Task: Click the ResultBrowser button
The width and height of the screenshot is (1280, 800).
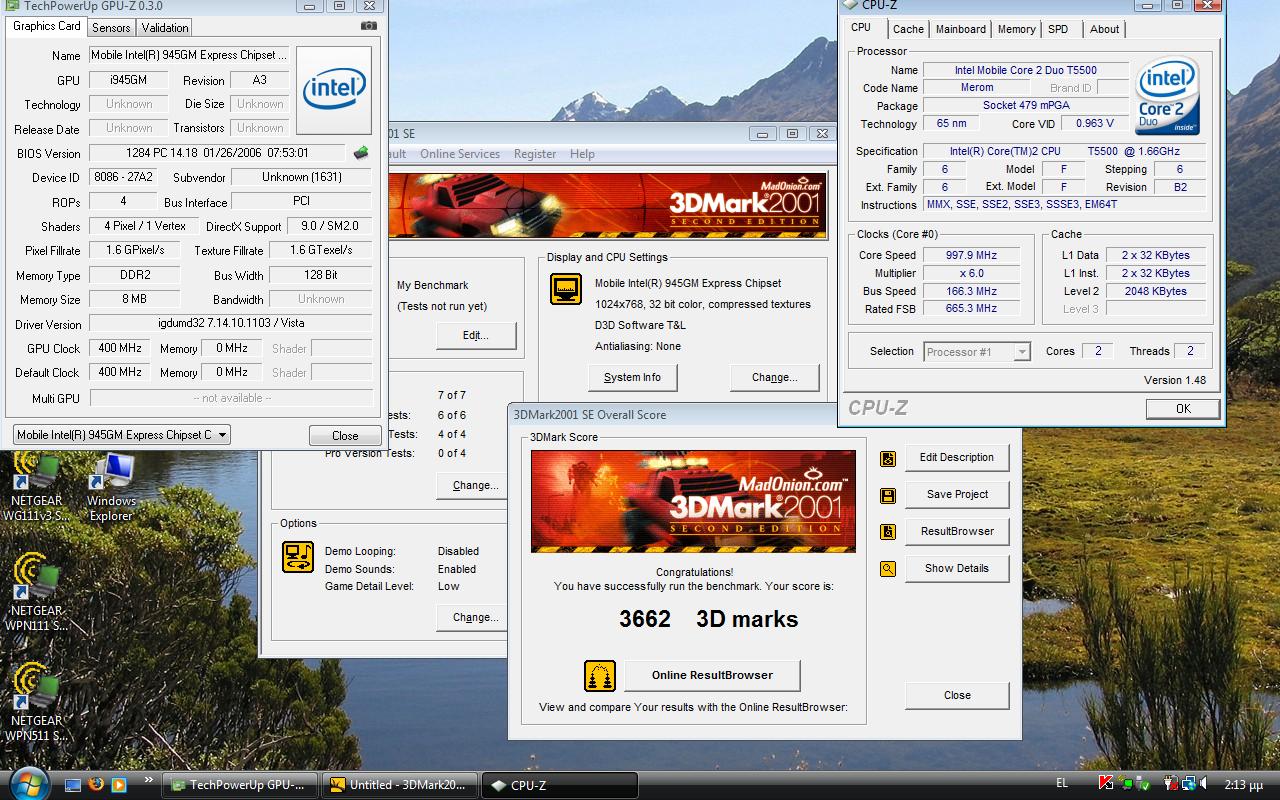Action: [957, 532]
